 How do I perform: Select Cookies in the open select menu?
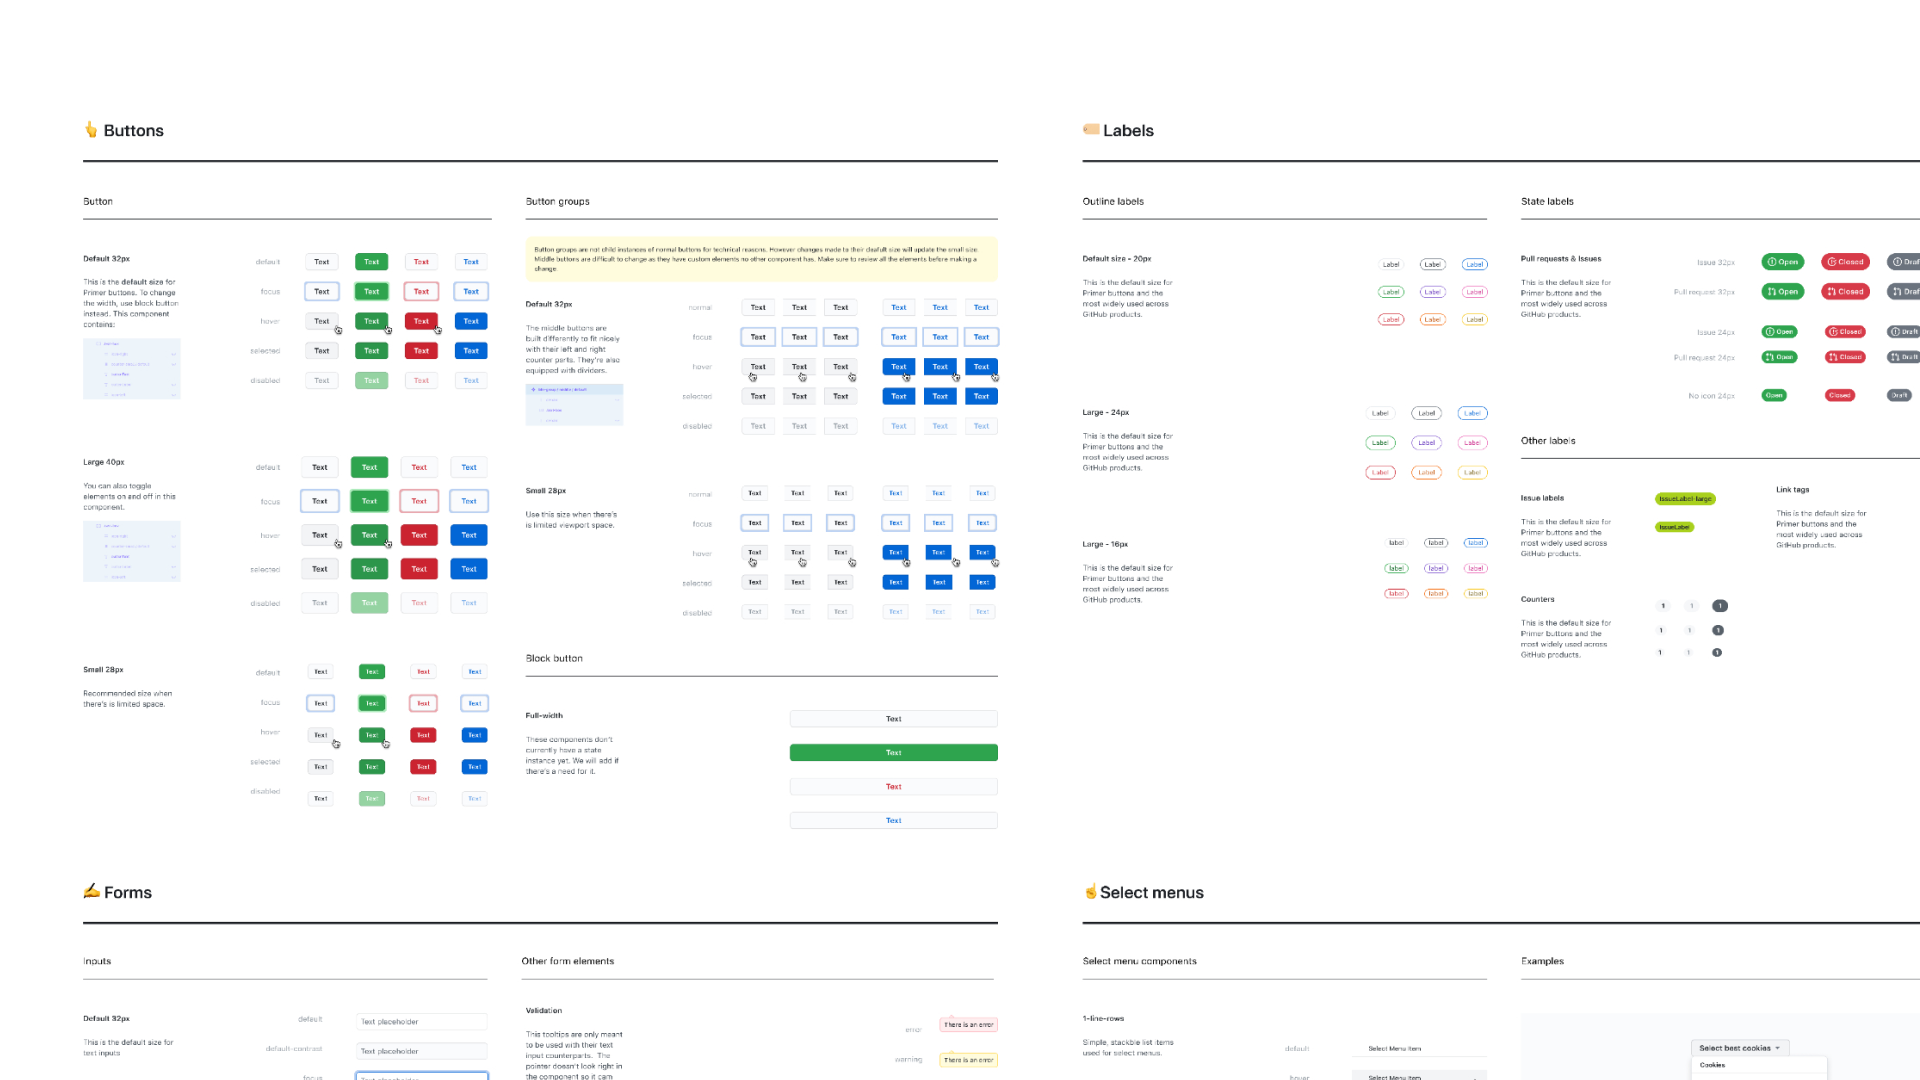1712,1065
